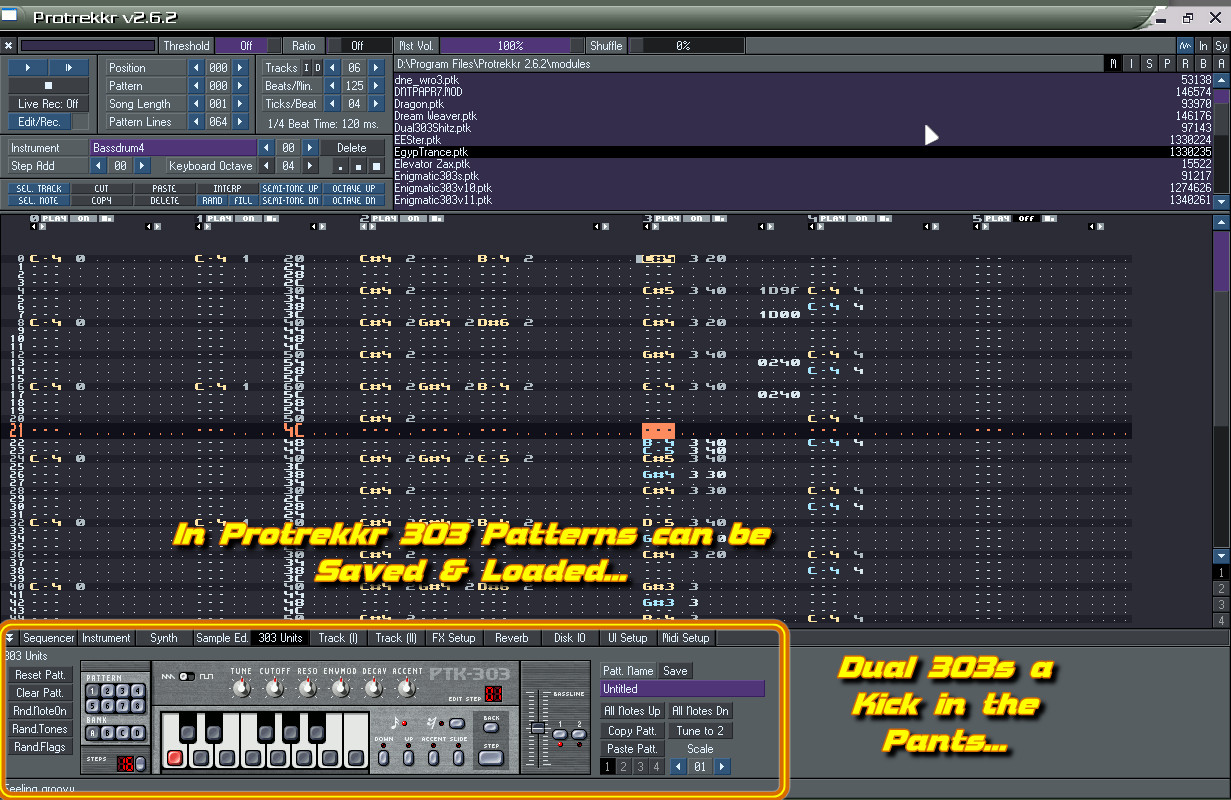This screenshot has width=1231, height=800.
Task: Select Dragon.ptk in module list
Action: point(802,104)
